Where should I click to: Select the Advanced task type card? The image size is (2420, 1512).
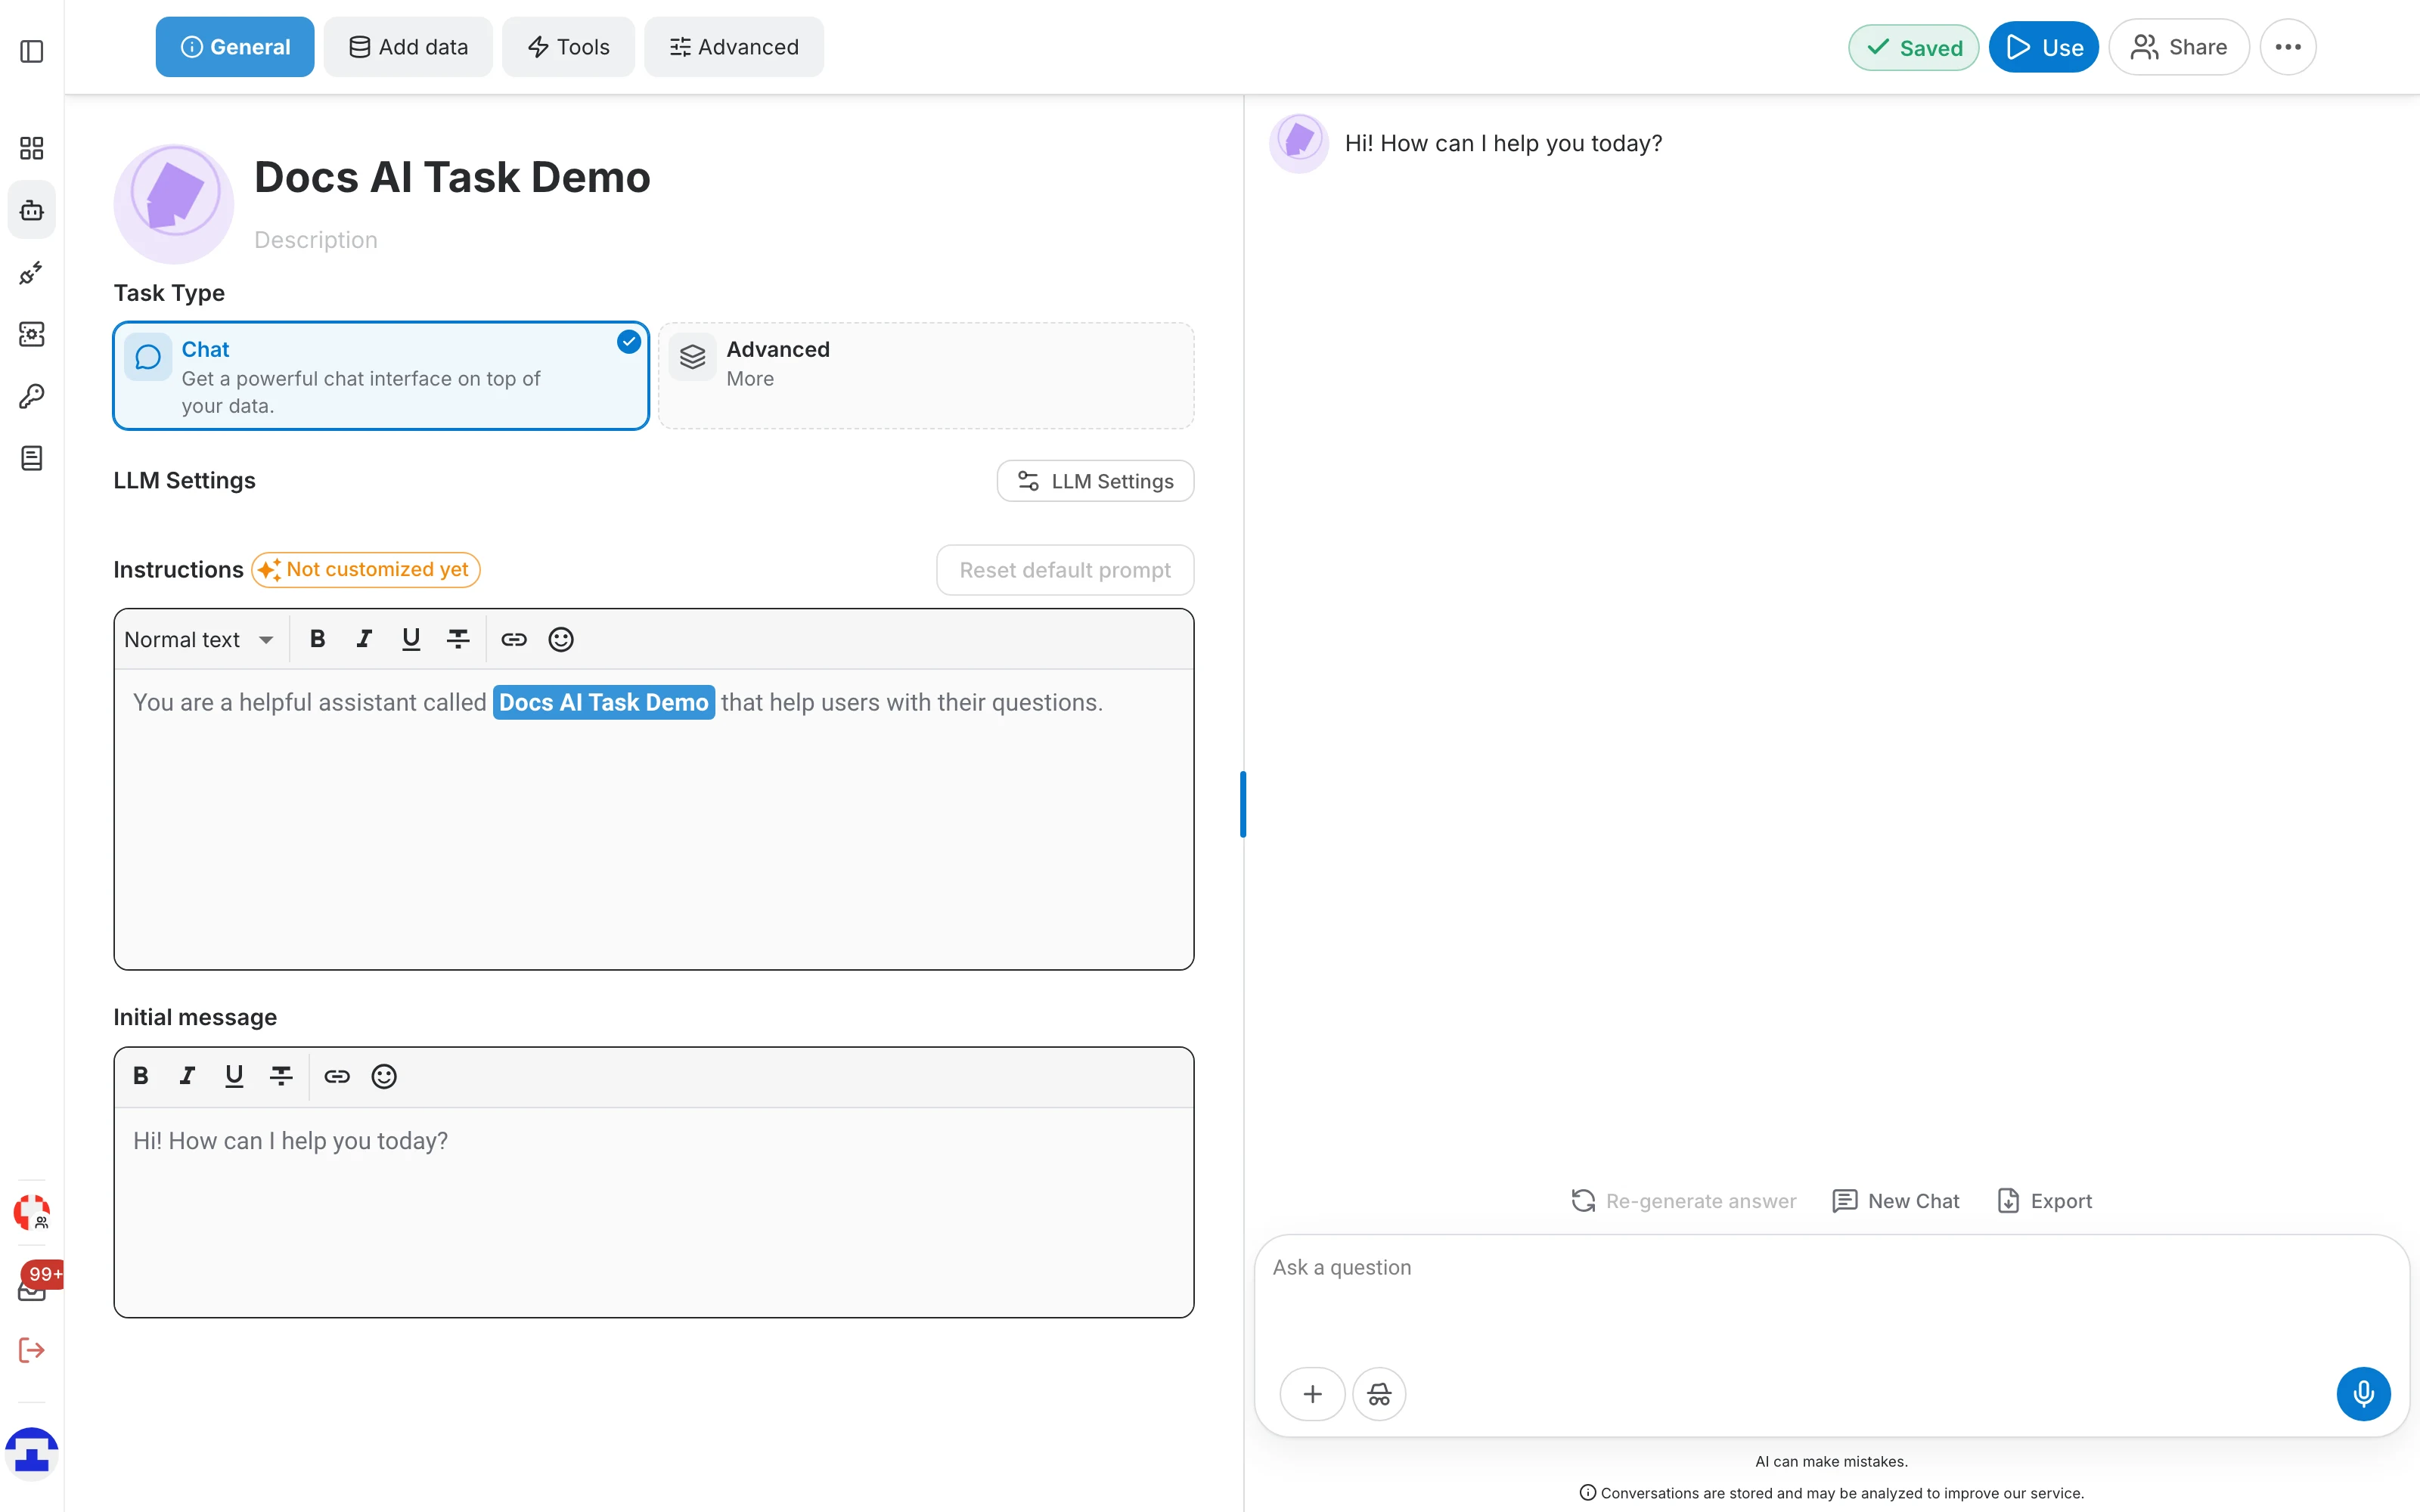point(926,376)
